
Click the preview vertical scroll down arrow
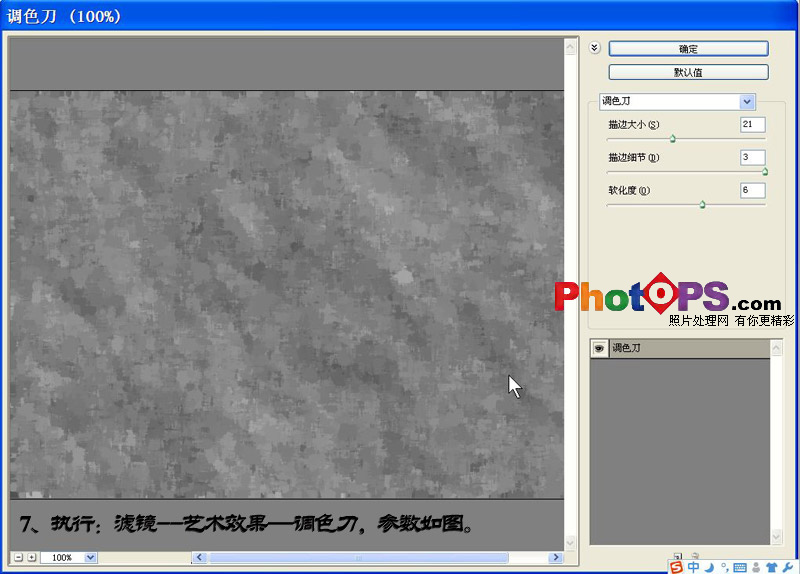(570, 542)
